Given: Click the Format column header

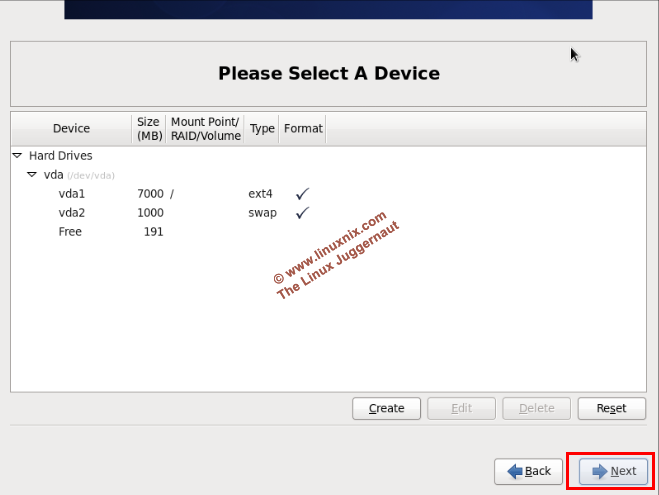Looking at the screenshot, I should click(x=303, y=129).
